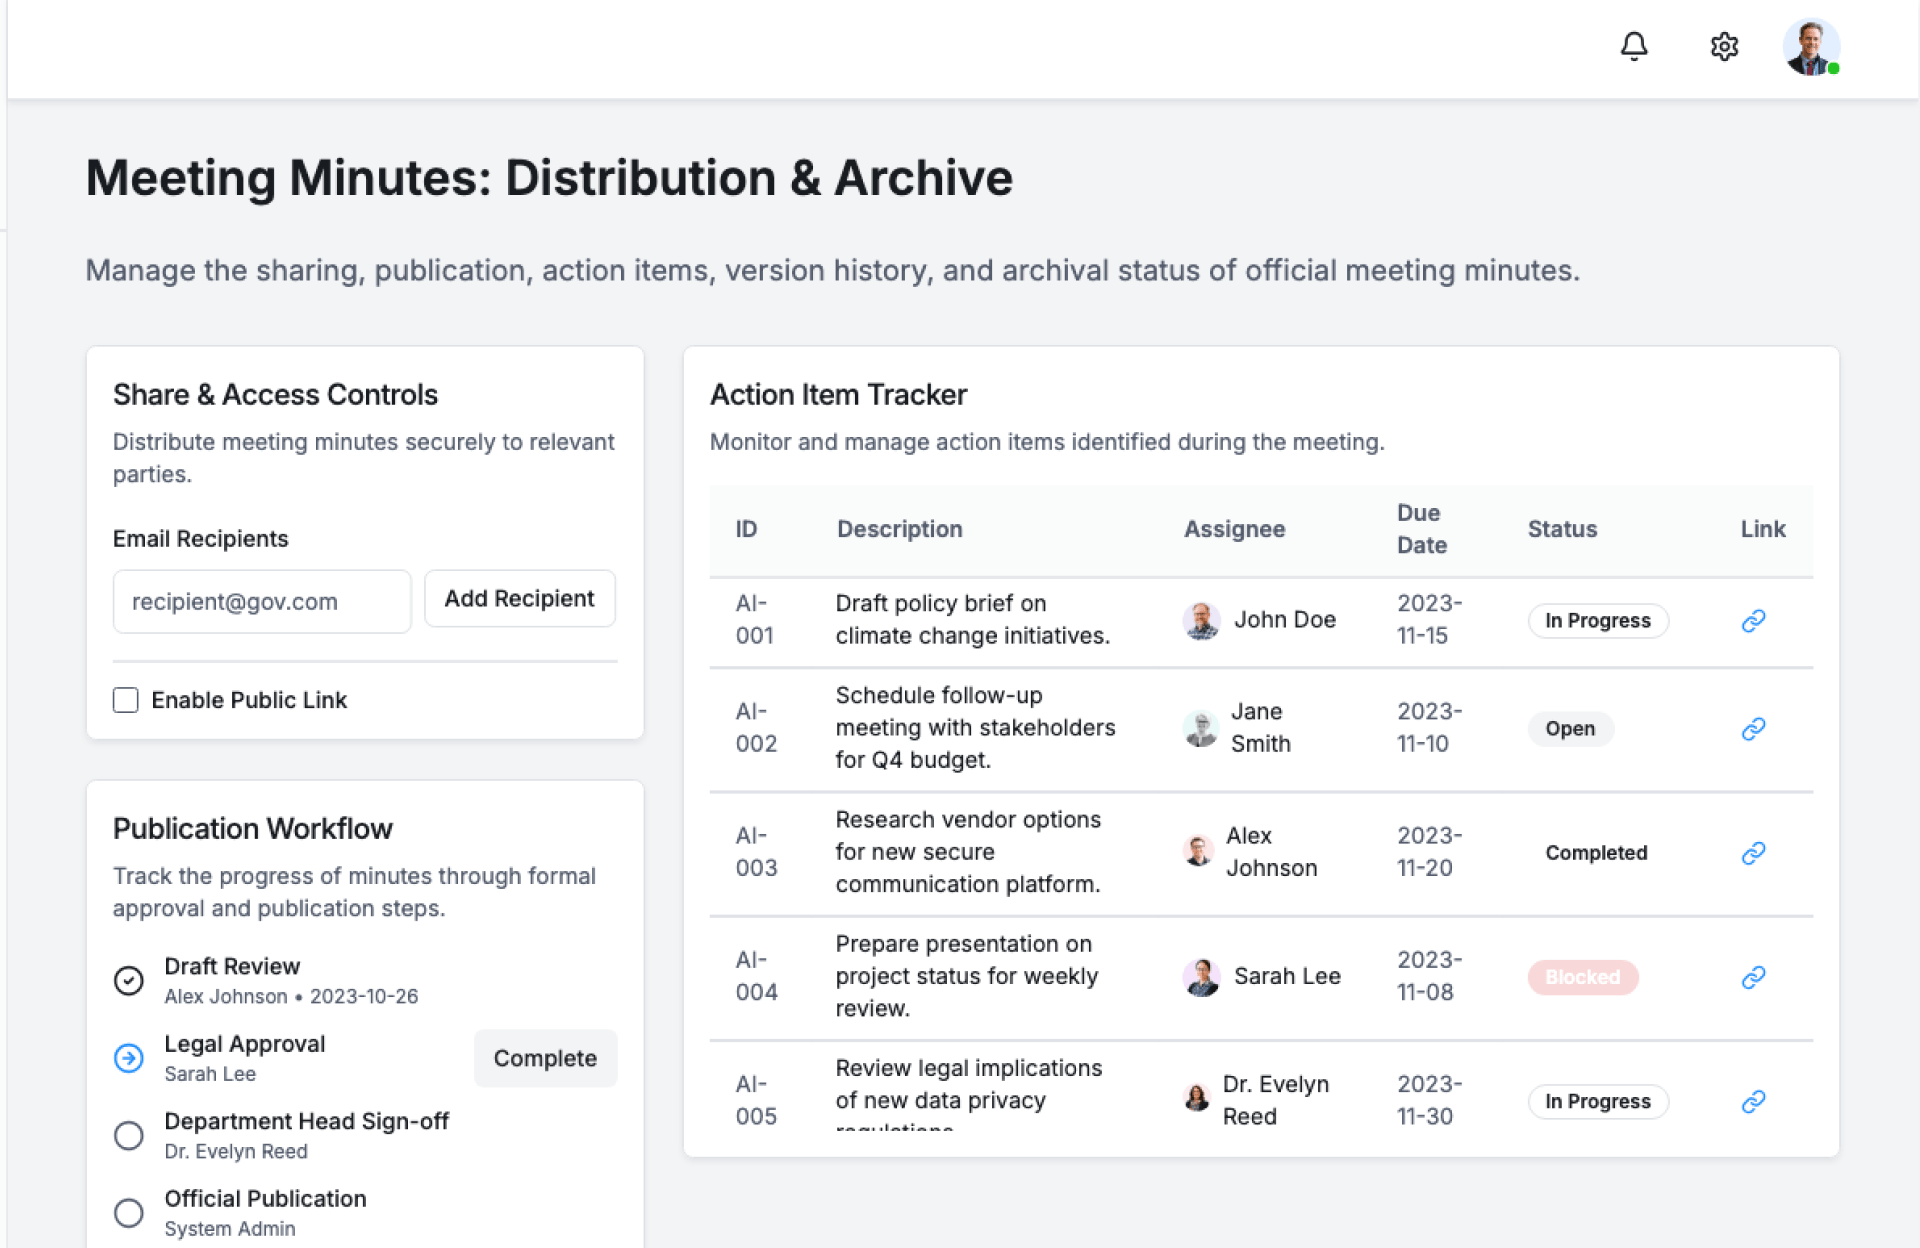The height and width of the screenshot is (1248, 1920).
Task: Mark Legal Approval step as Complete
Action: [x=545, y=1058]
